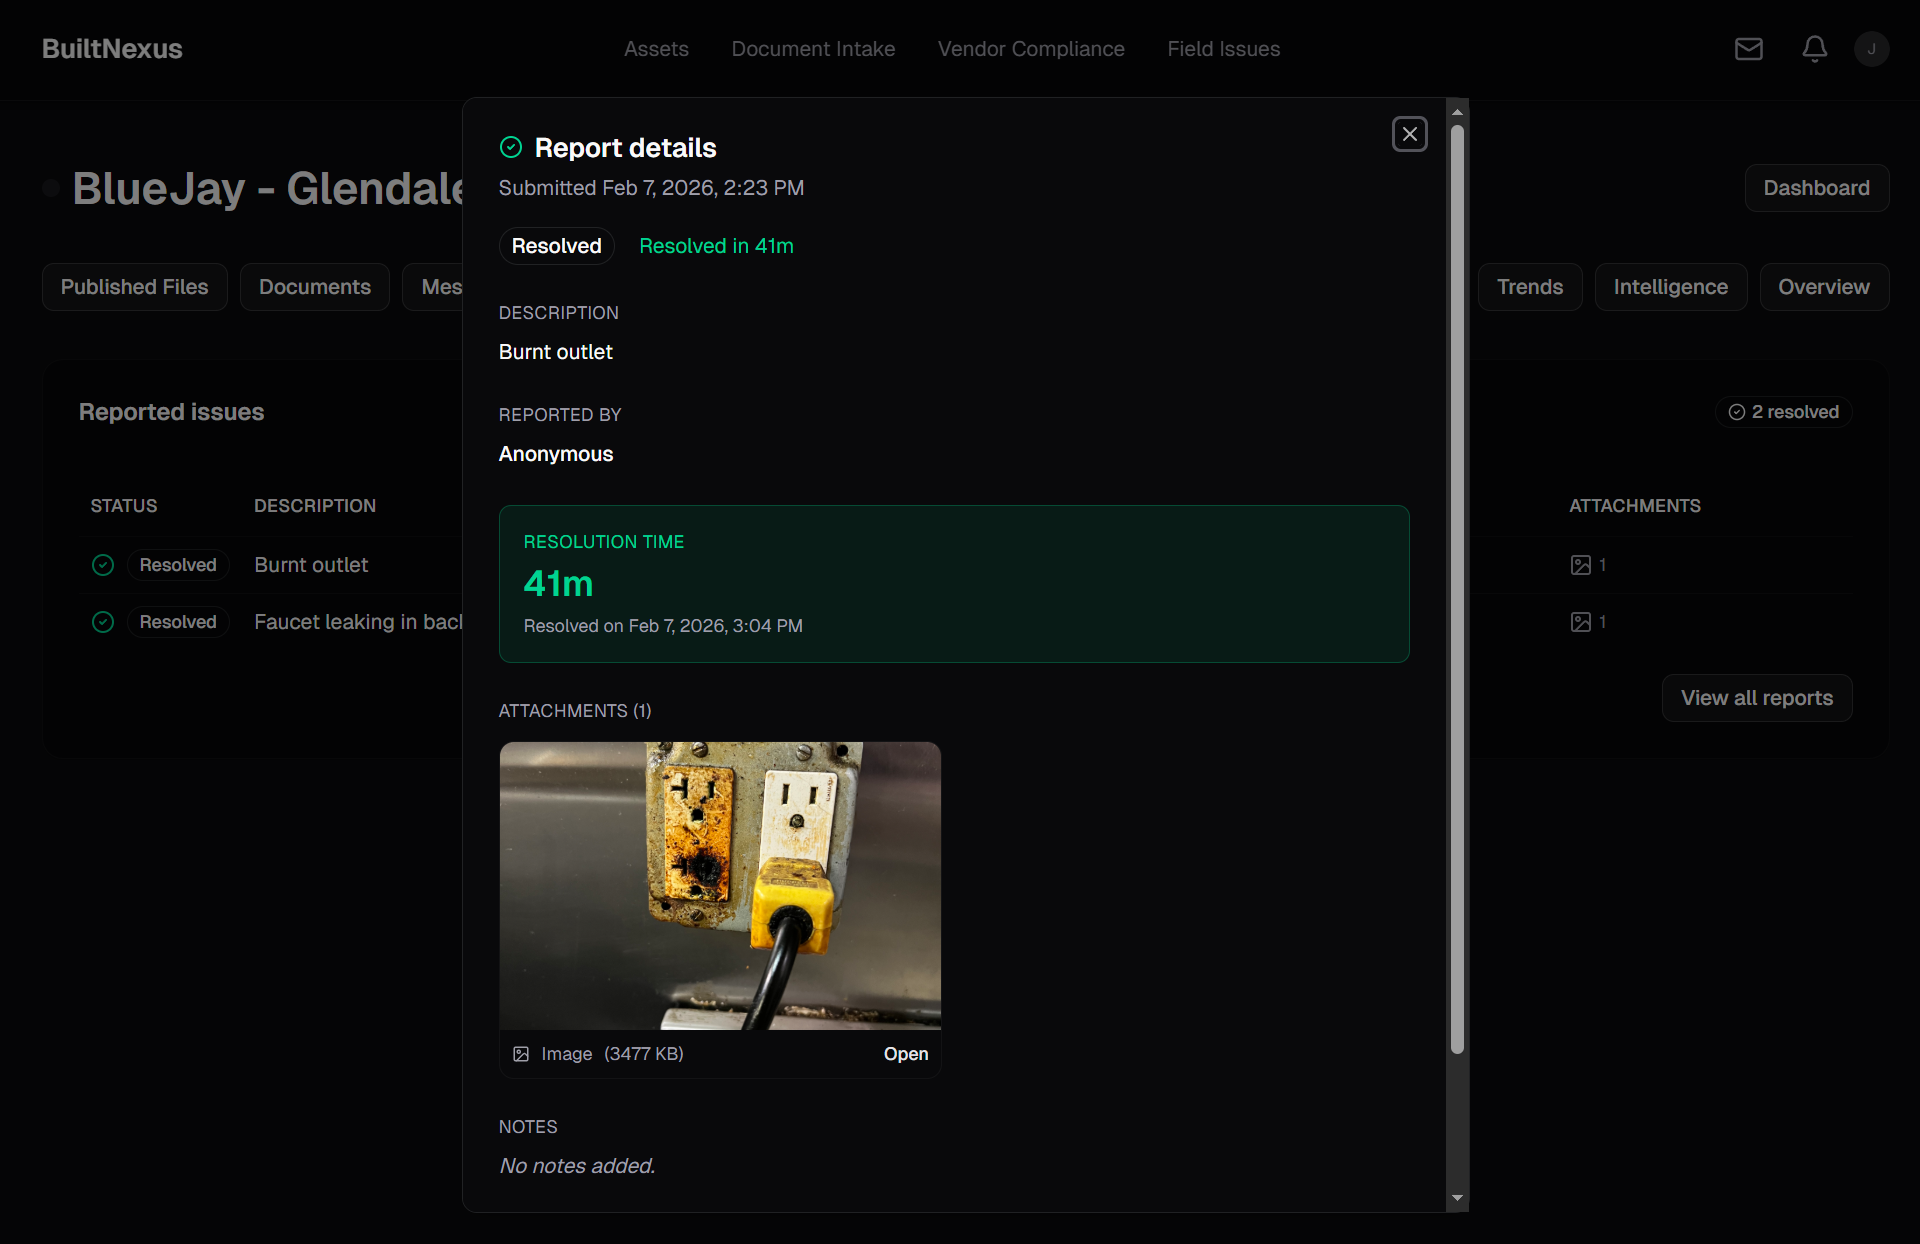Click the Dashboard button
The width and height of the screenshot is (1920, 1244).
(1816, 188)
